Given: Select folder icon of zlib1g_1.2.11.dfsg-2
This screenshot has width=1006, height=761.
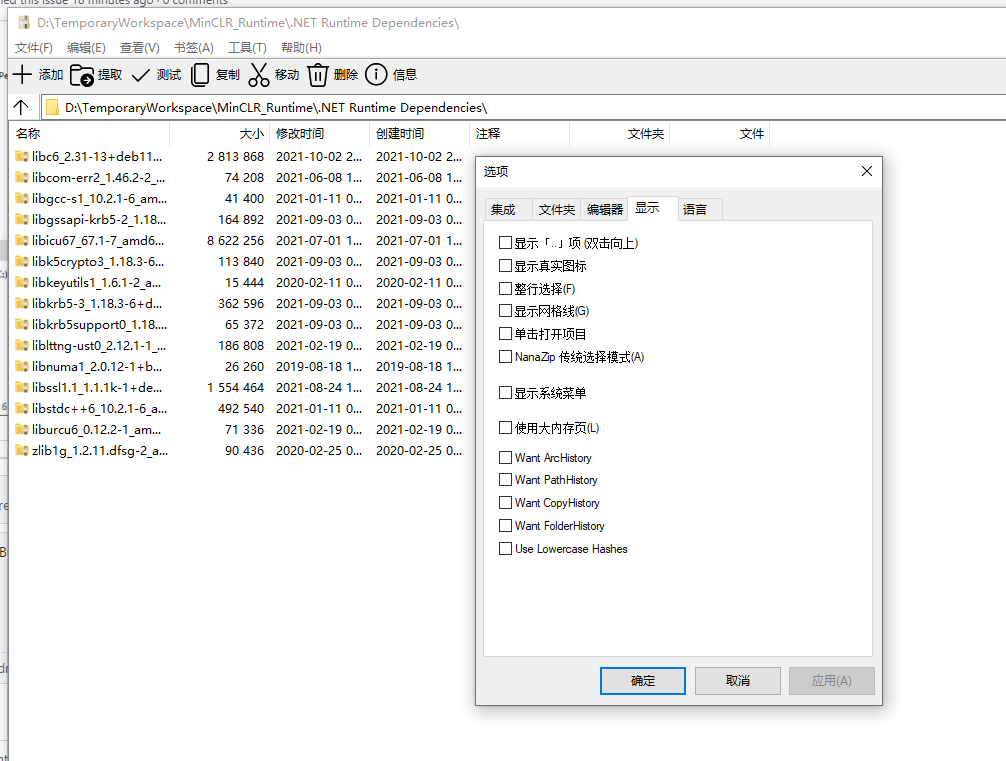Looking at the screenshot, I should (x=22, y=450).
